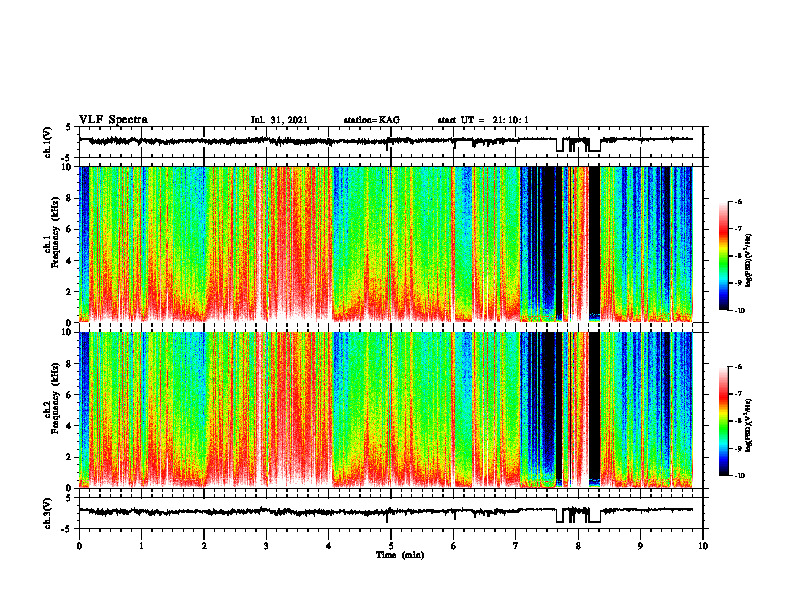Click the 'ch.3(V)' voltage axis label
Viewport: 792px width, 612px height.
[47, 514]
